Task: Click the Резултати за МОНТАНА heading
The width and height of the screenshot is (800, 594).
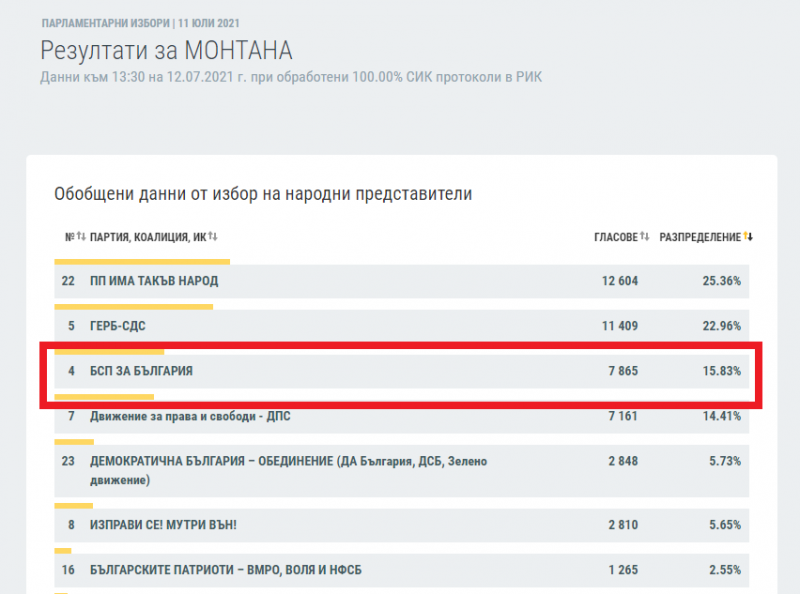Action: tap(166, 50)
